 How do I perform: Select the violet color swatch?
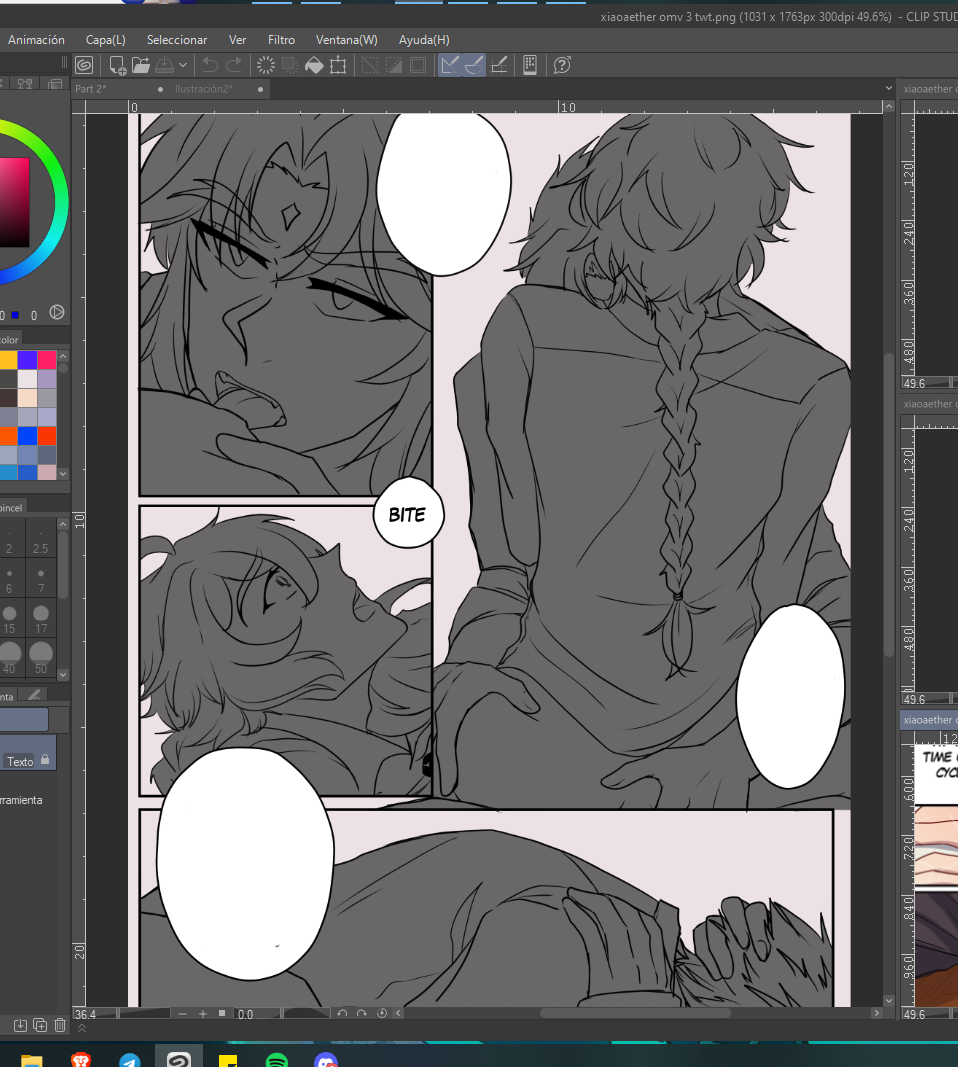coord(27,359)
